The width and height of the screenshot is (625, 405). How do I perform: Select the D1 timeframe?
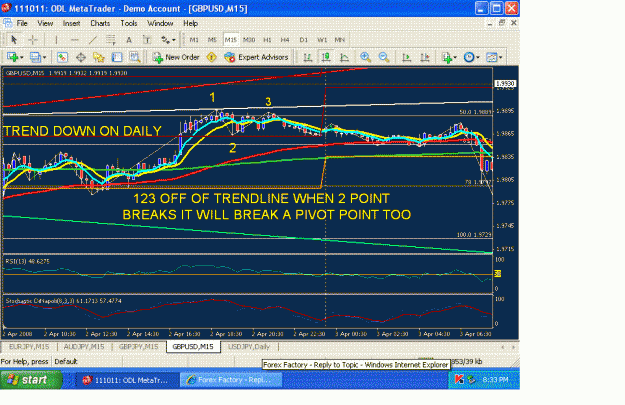pyautogui.click(x=304, y=40)
